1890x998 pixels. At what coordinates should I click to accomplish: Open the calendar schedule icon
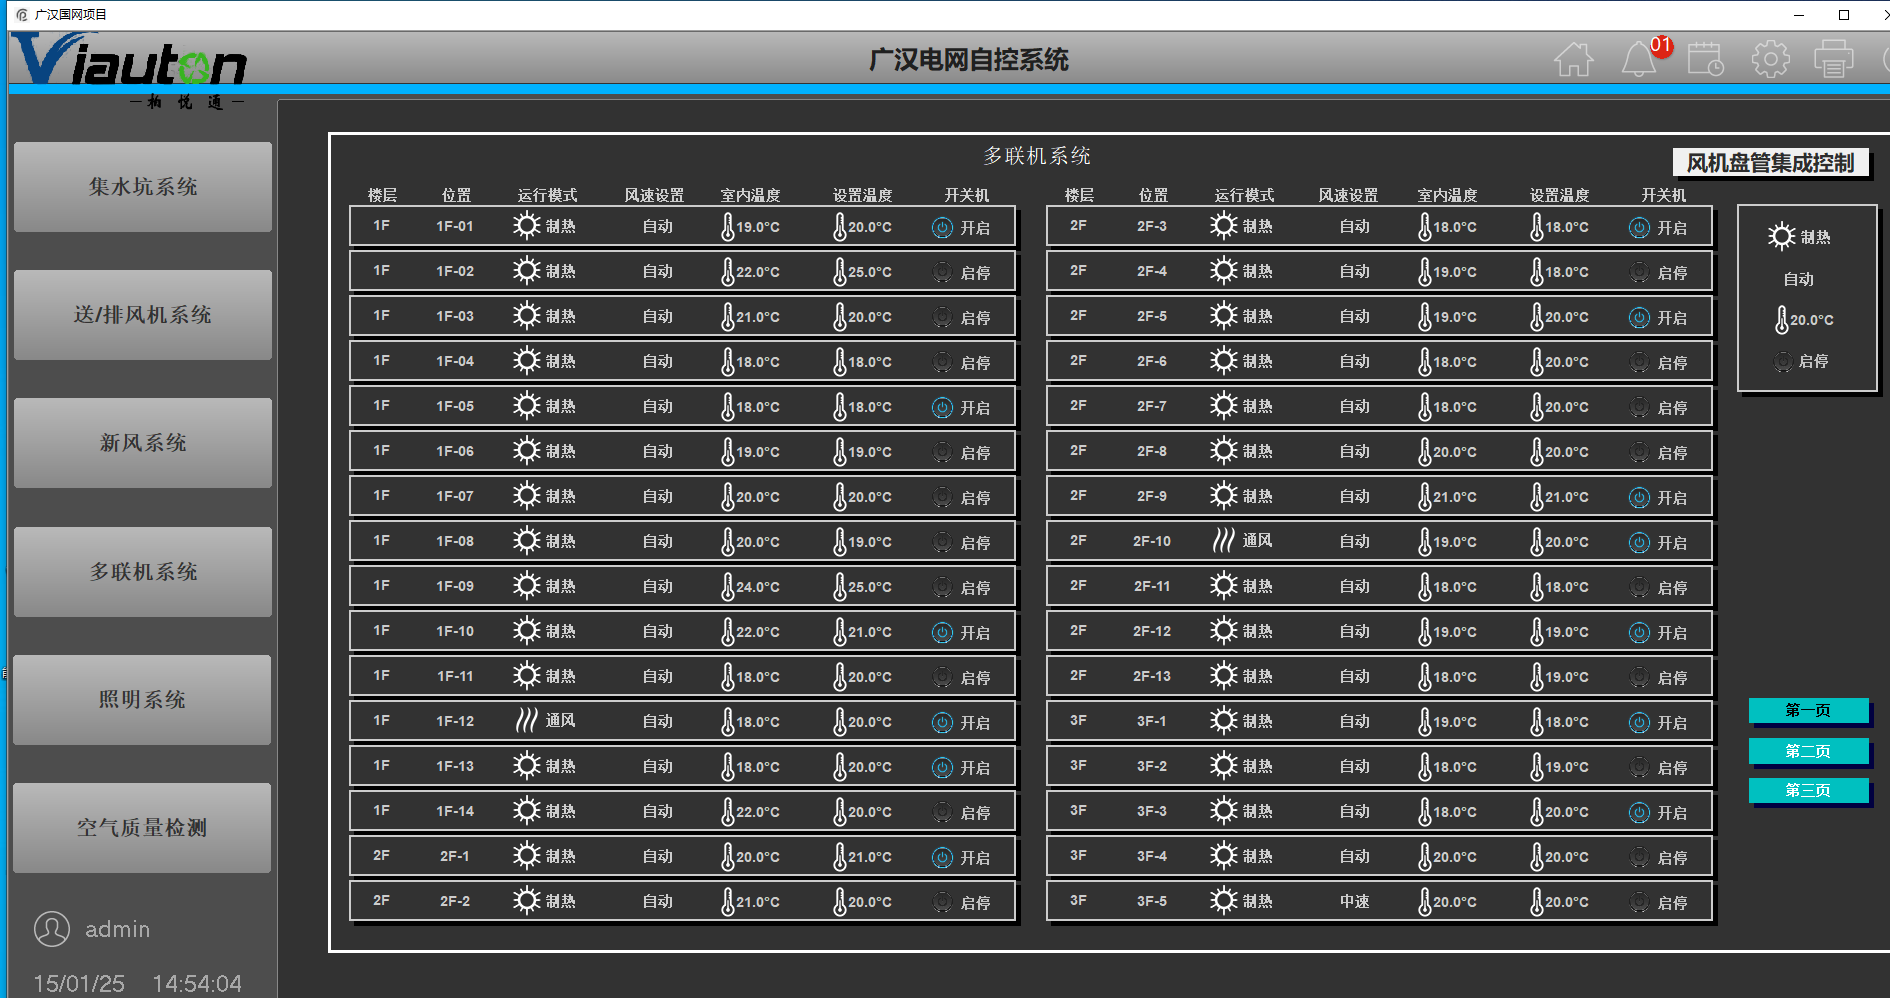point(1705,59)
